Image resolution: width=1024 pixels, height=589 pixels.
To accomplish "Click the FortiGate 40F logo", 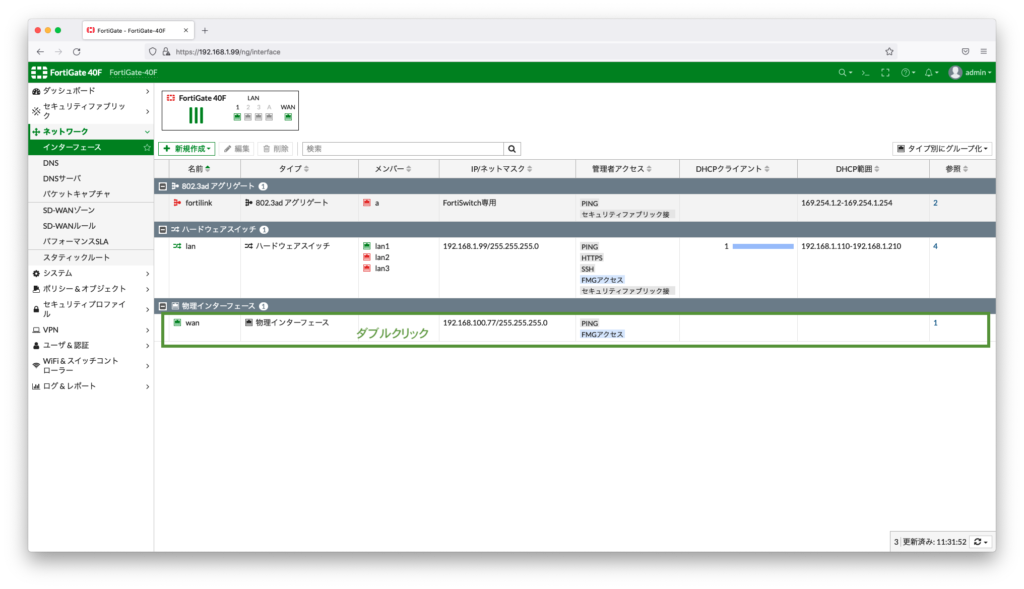I will coord(67,72).
